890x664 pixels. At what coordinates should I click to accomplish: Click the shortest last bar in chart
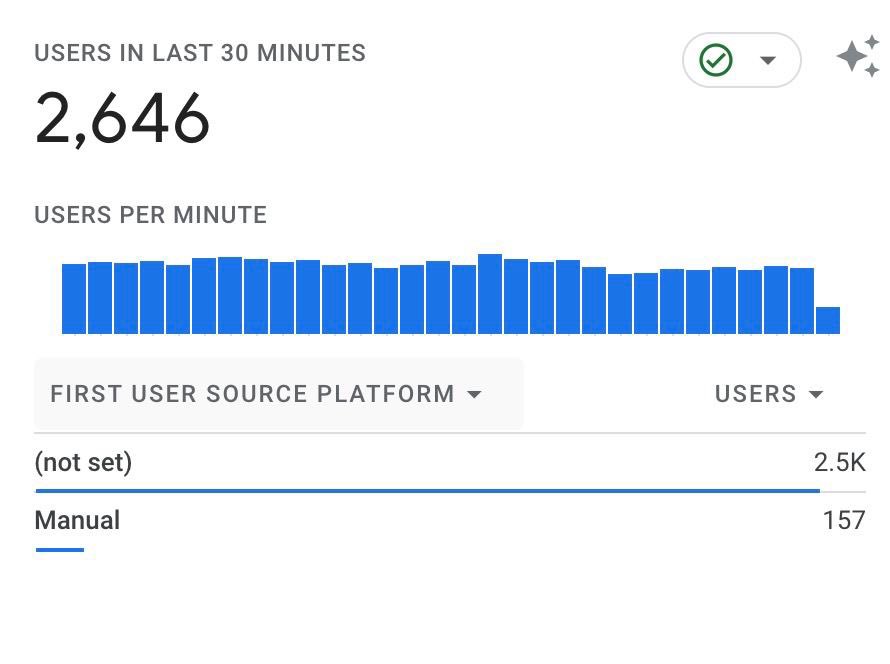828,320
